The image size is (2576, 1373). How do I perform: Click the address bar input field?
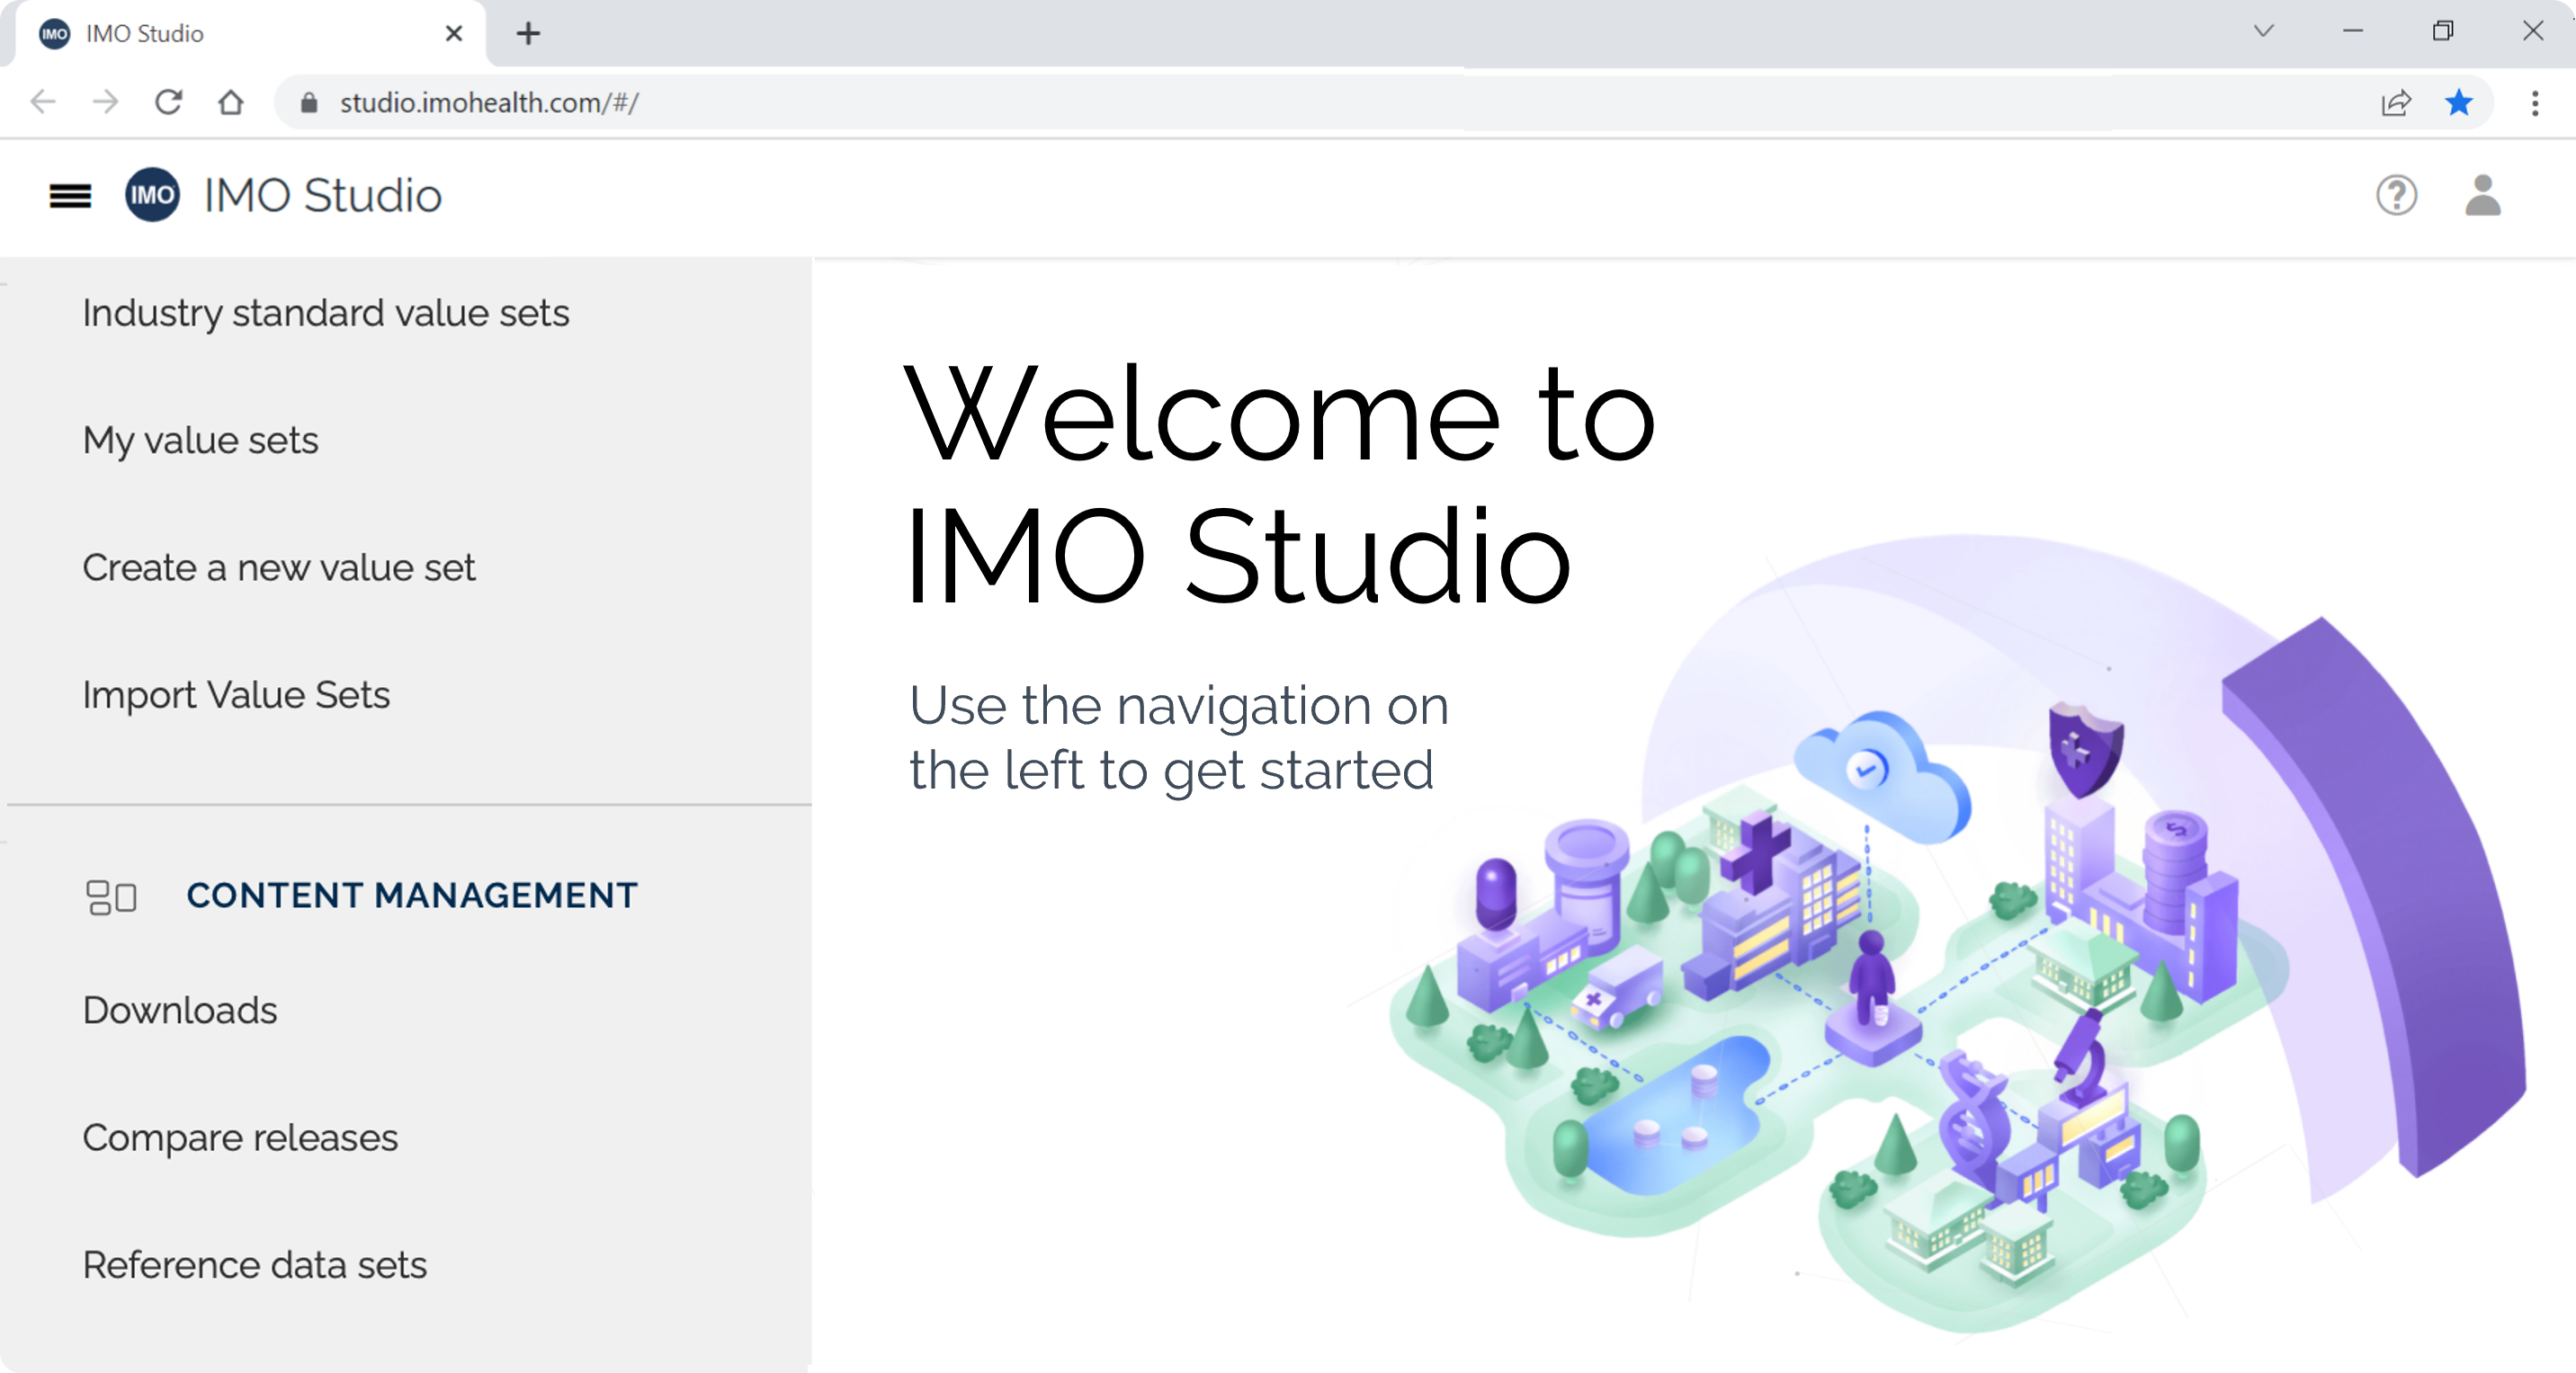click(700, 102)
